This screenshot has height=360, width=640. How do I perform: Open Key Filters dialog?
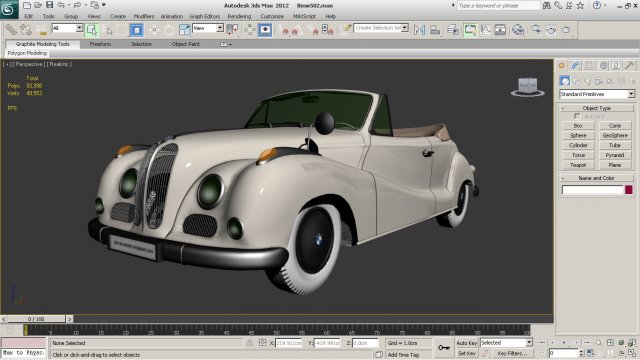(x=512, y=353)
